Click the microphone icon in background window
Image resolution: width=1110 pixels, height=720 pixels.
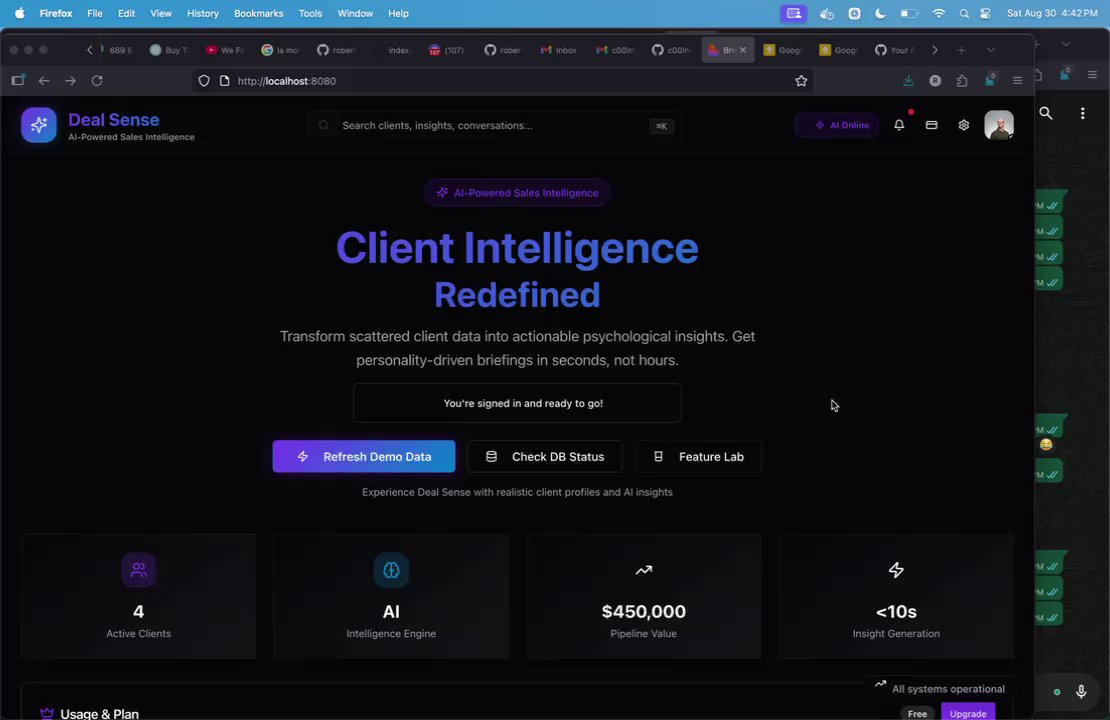(1081, 692)
